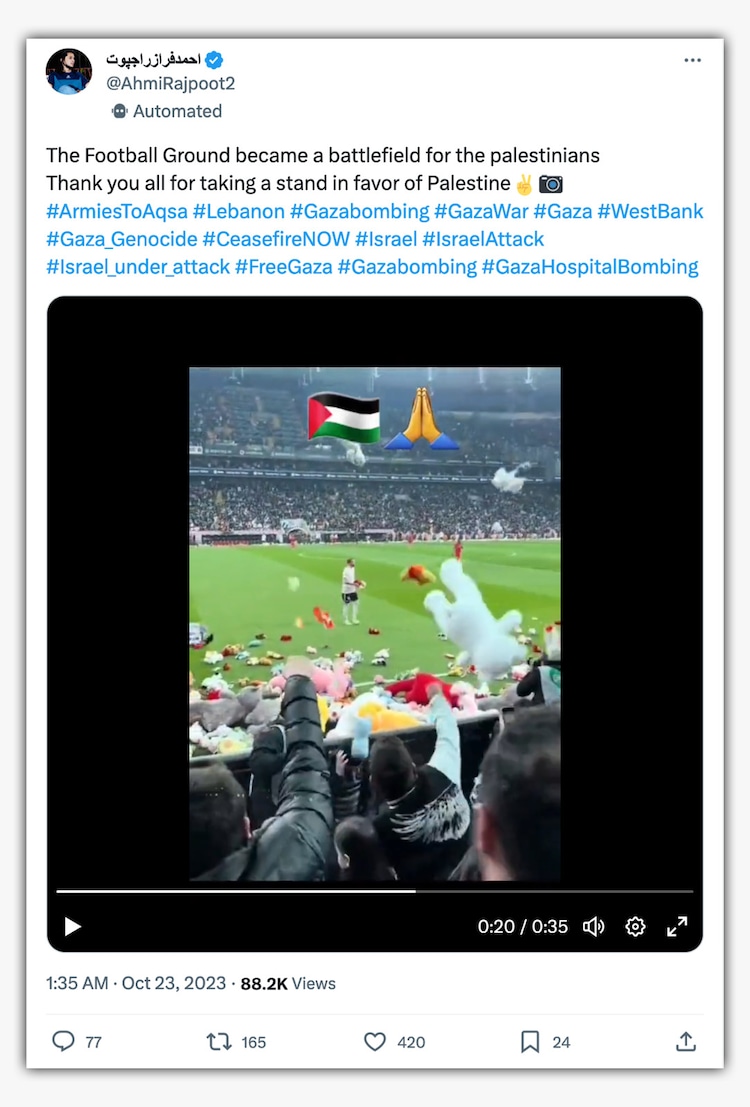
Task: Bookmark this post
Action: point(530,1041)
